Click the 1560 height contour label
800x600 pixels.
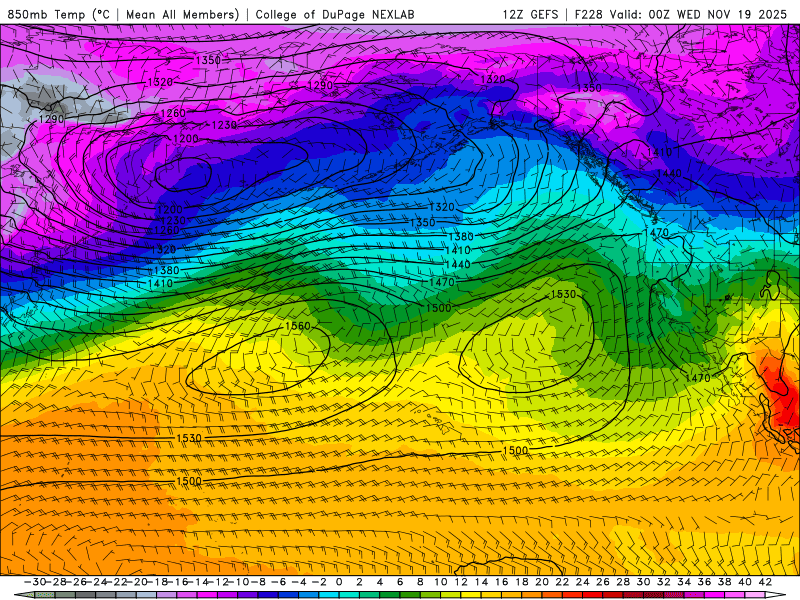[x=297, y=326]
